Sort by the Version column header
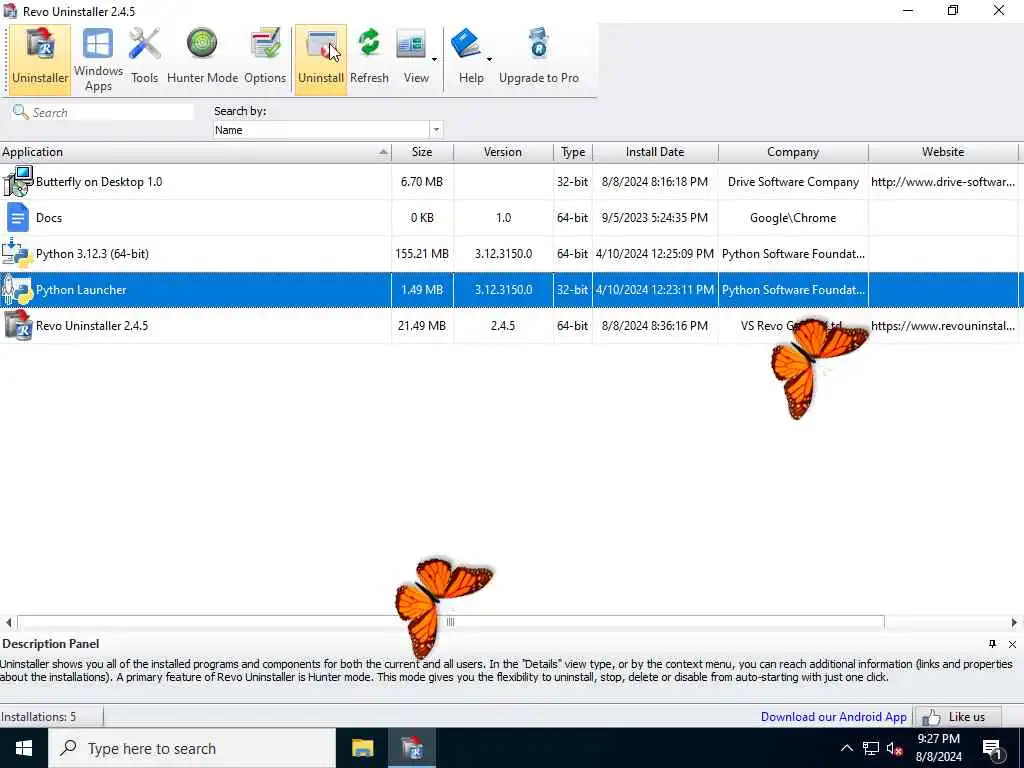This screenshot has height=768, width=1024. 503,152
